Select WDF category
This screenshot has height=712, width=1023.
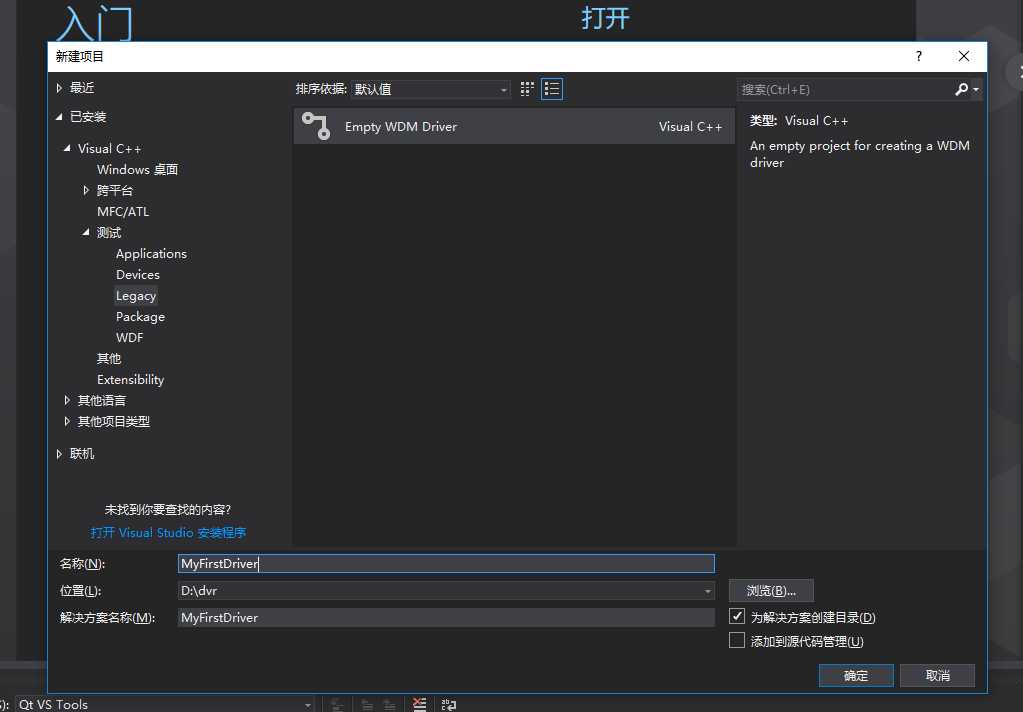pos(129,337)
